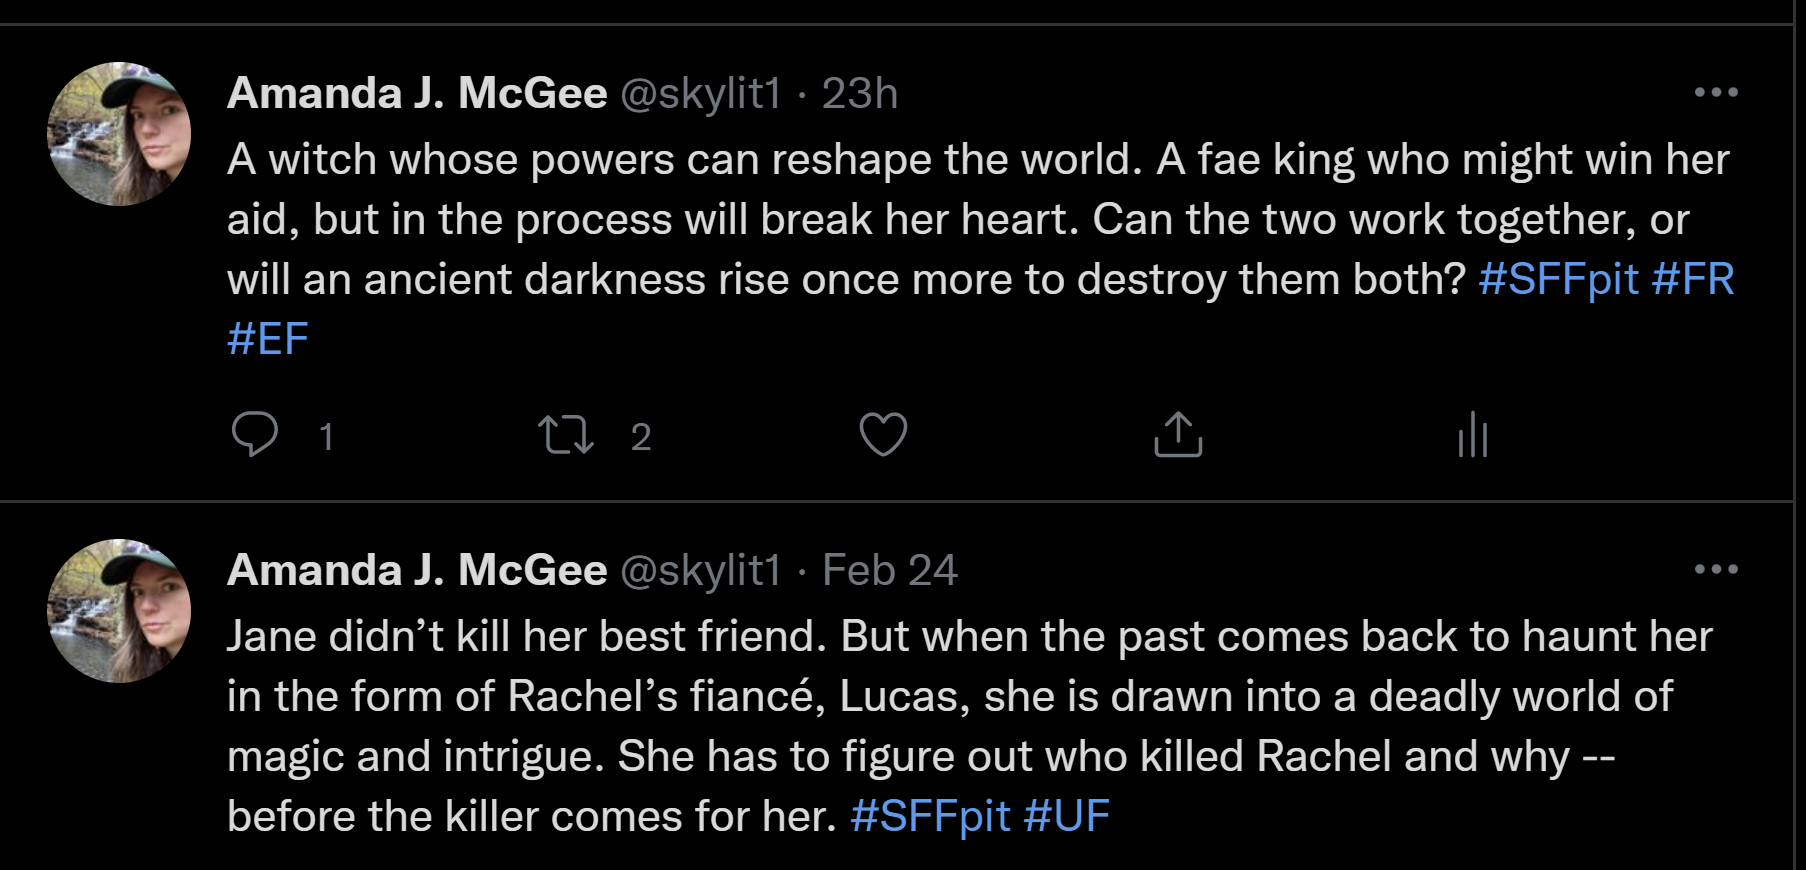Open profile picture on the 23h tweet

coord(119,134)
